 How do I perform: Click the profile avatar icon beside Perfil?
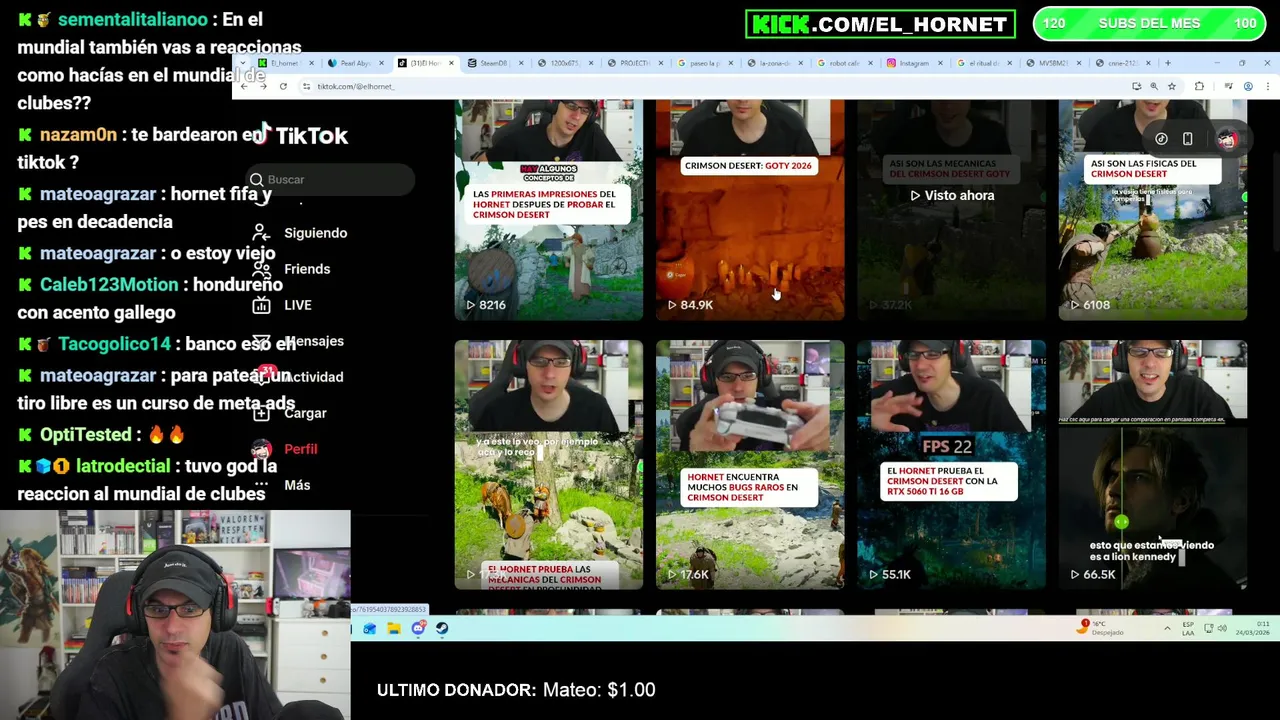coord(261,449)
